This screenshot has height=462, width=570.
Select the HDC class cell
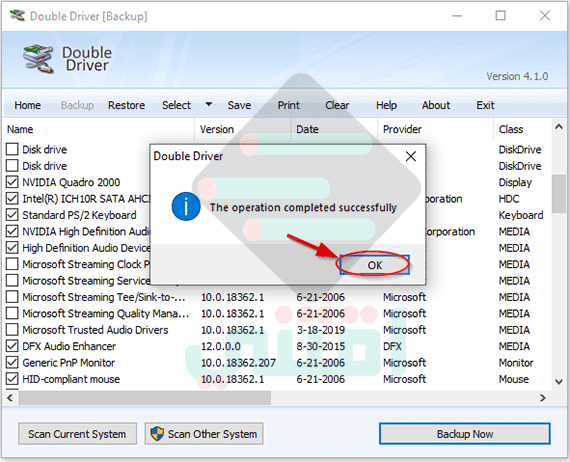click(509, 198)
